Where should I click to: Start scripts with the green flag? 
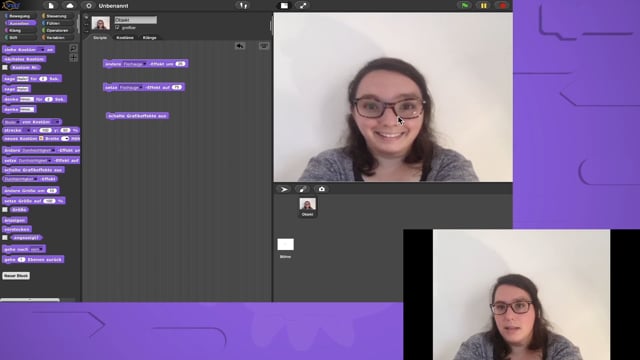coord(464,5)
